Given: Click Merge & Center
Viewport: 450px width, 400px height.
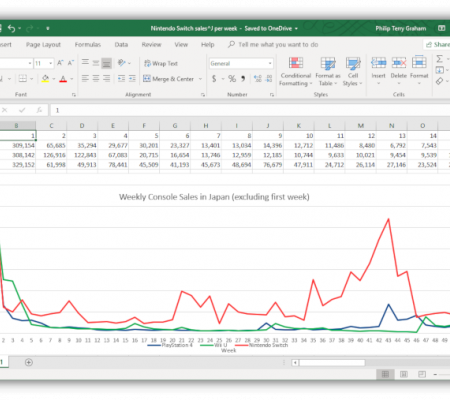Looking at the screenshot, I should (x=169, y=79).
